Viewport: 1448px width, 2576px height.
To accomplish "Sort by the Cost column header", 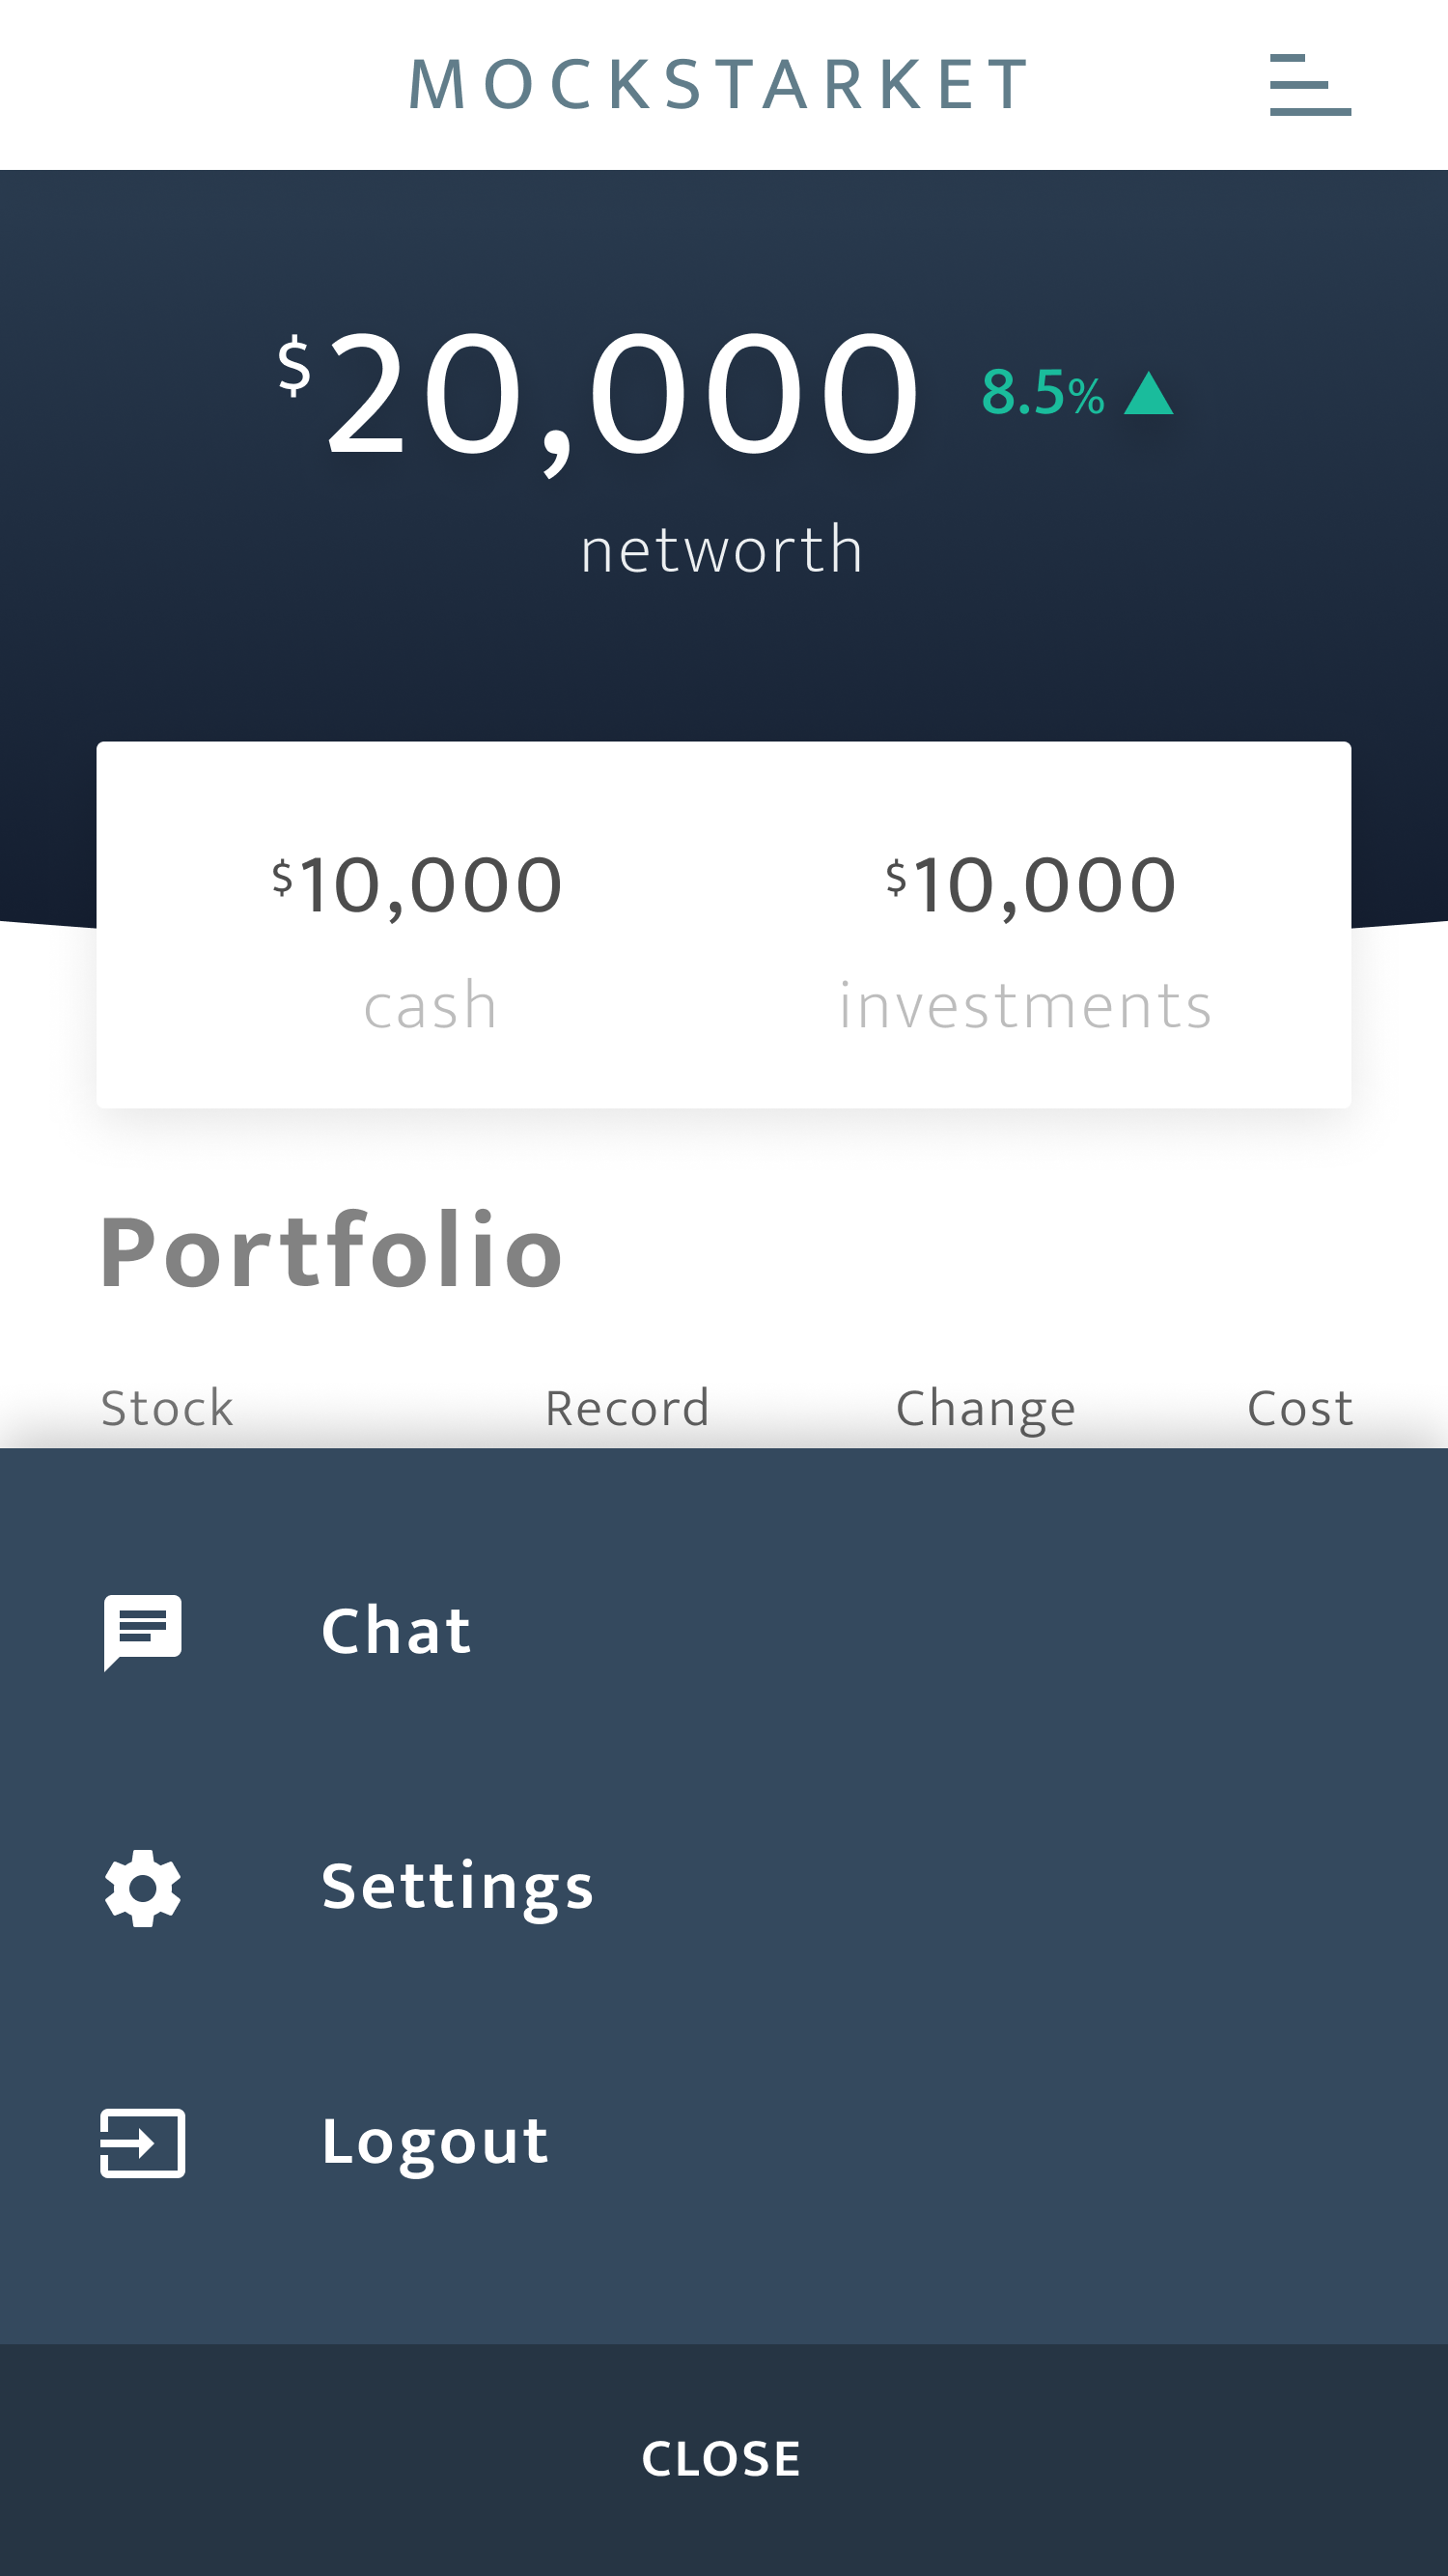I will [x=1300, y=1408].
